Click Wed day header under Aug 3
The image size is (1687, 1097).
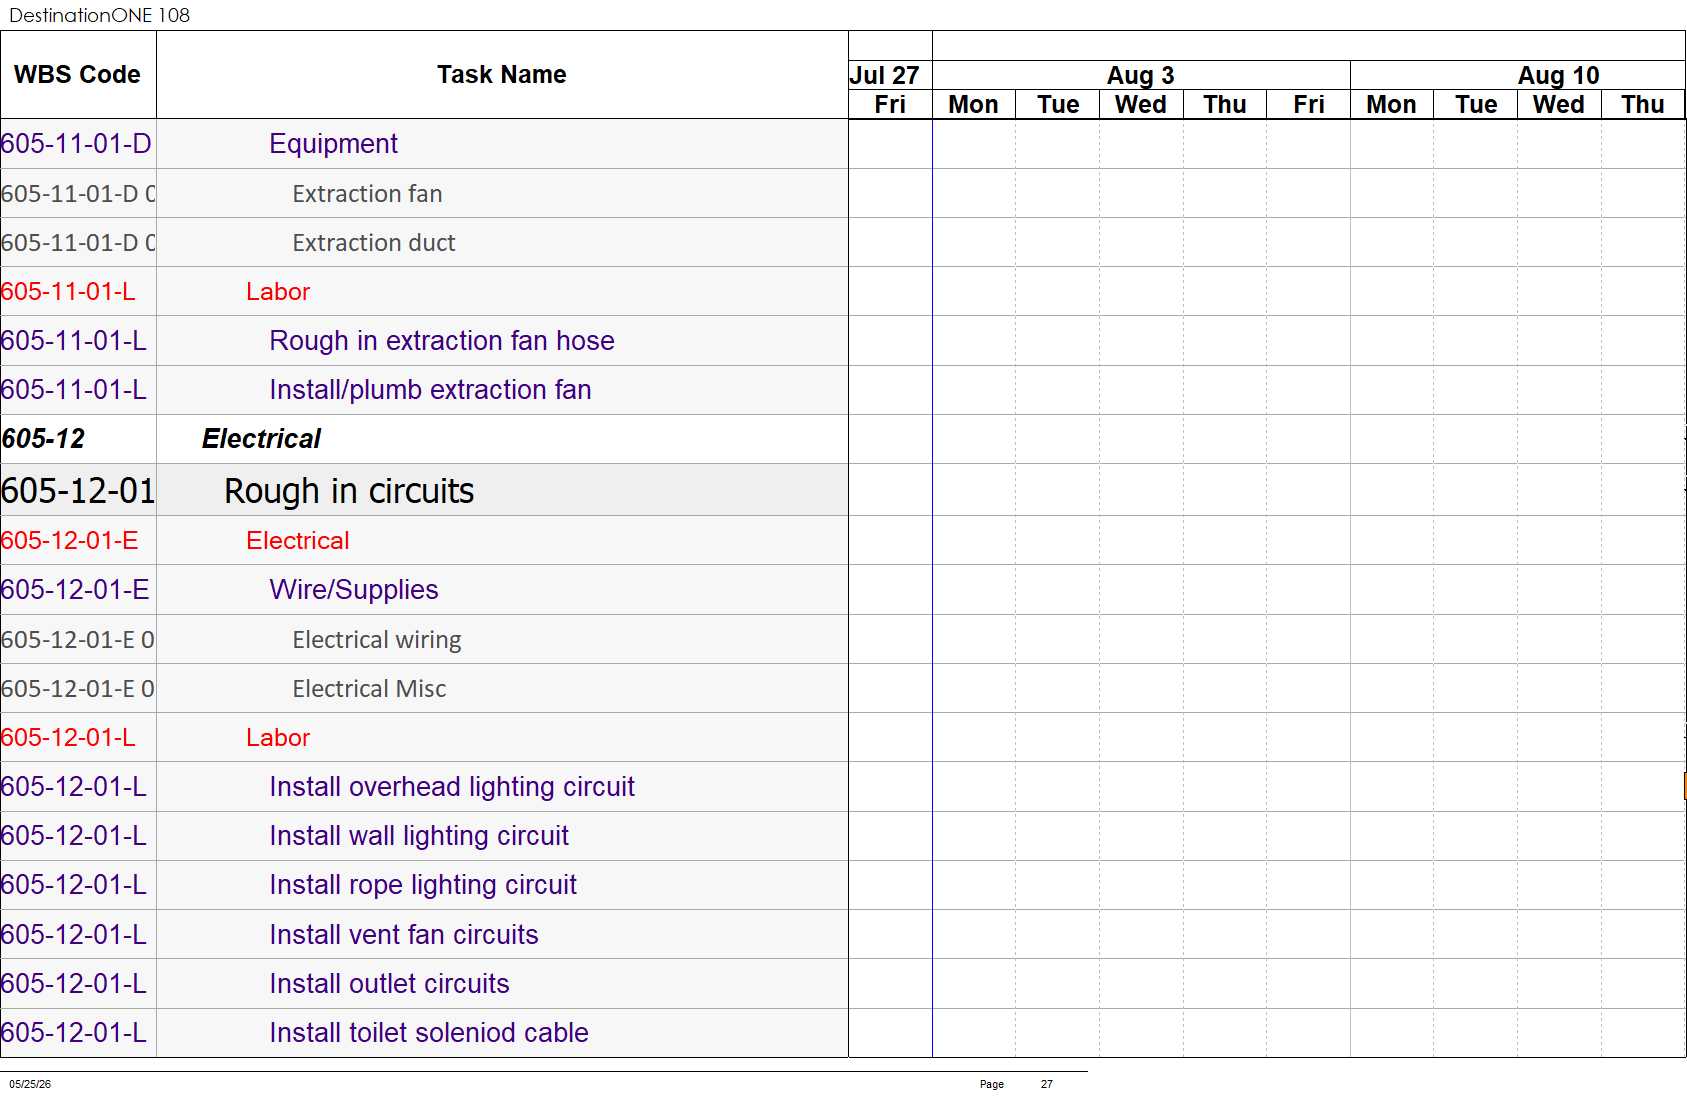[1141, 105]
